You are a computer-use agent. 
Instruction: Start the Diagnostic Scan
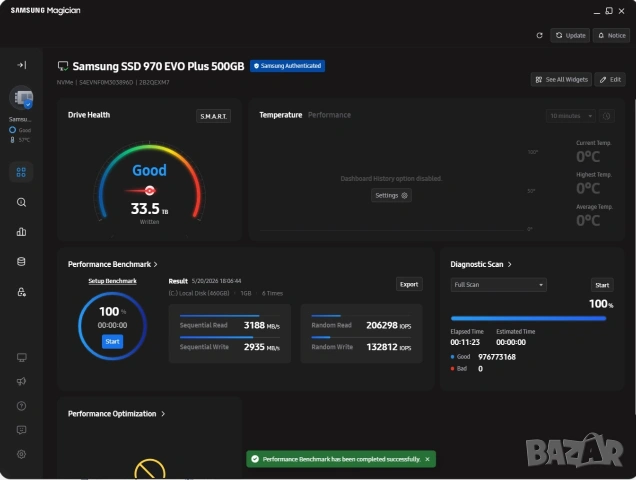tap(602, 285)
